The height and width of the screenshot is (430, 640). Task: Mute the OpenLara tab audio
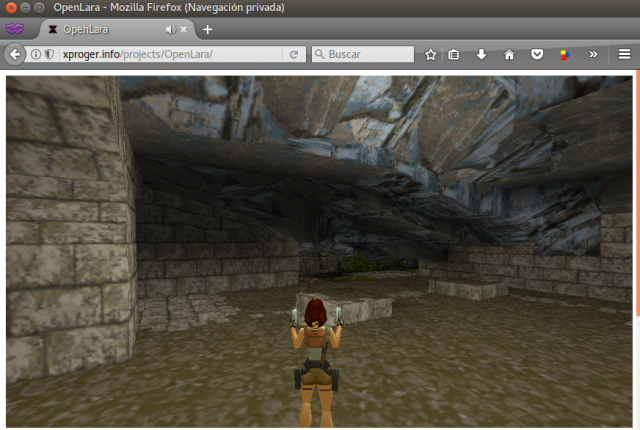[x=170, y=29]
